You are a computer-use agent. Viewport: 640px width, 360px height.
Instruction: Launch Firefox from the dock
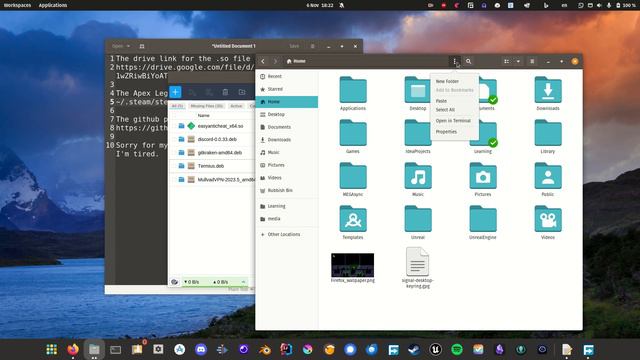coord(73,349)
